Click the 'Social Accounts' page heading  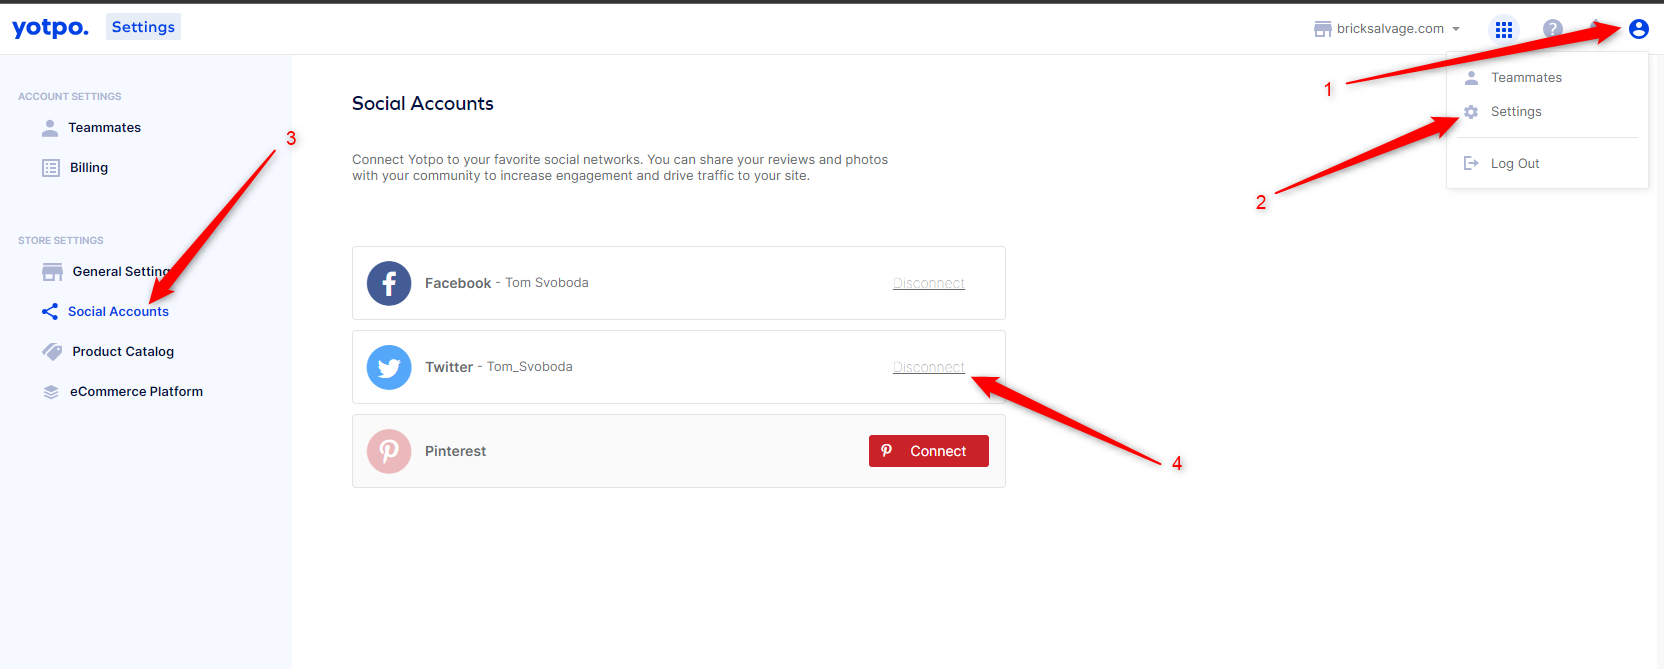click(x=423, y=104)
